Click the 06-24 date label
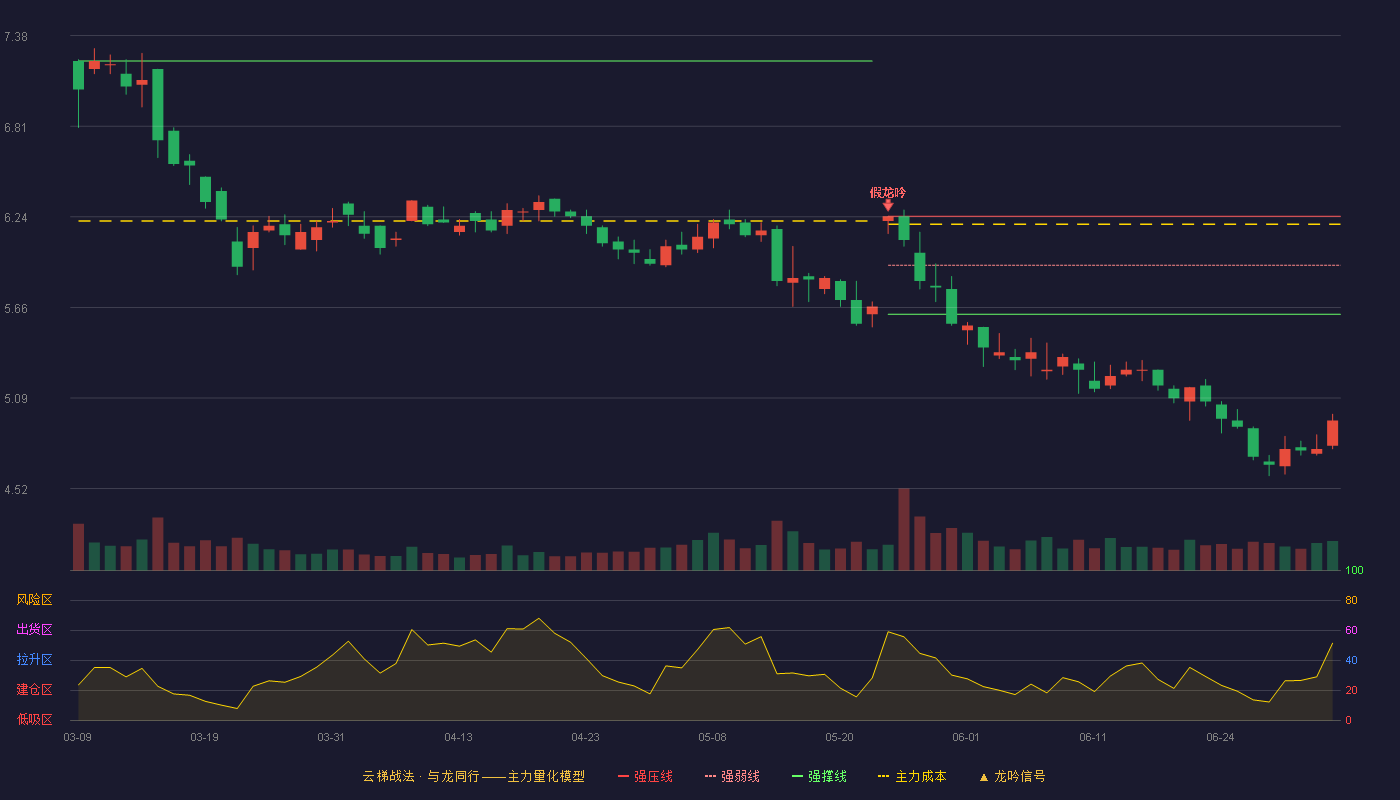The width and height of the screenshot is (1400, 800). pyautogui.click(x=1220, y=737)
